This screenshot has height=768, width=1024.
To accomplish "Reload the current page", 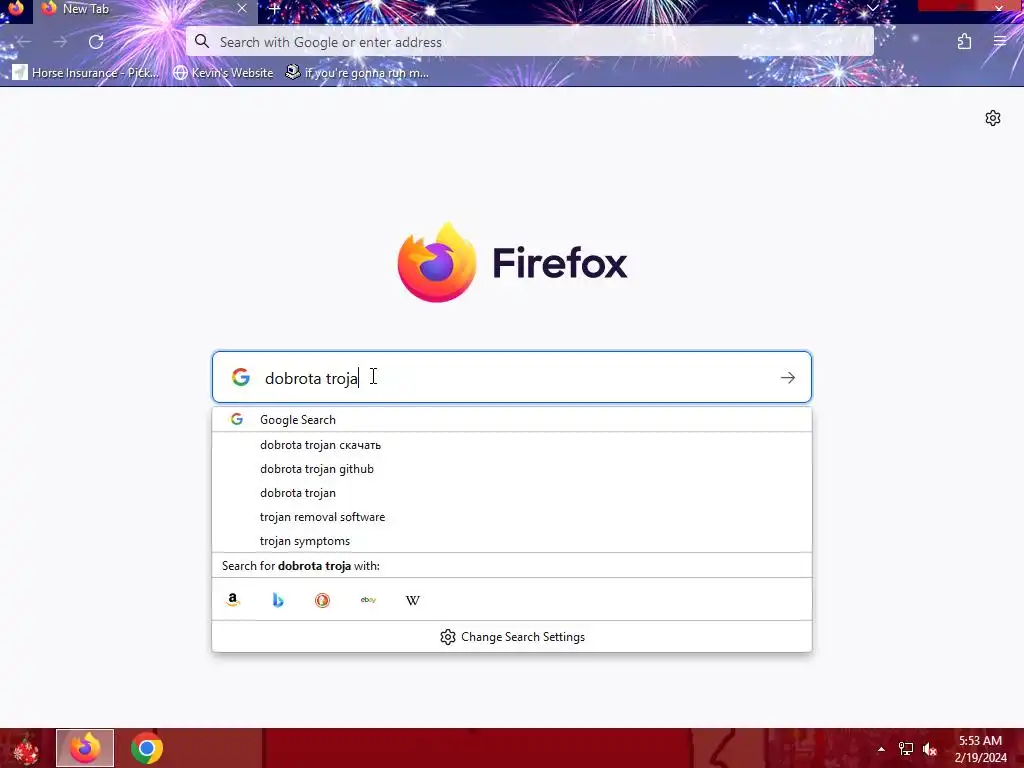I will click(x=96, y=42).
